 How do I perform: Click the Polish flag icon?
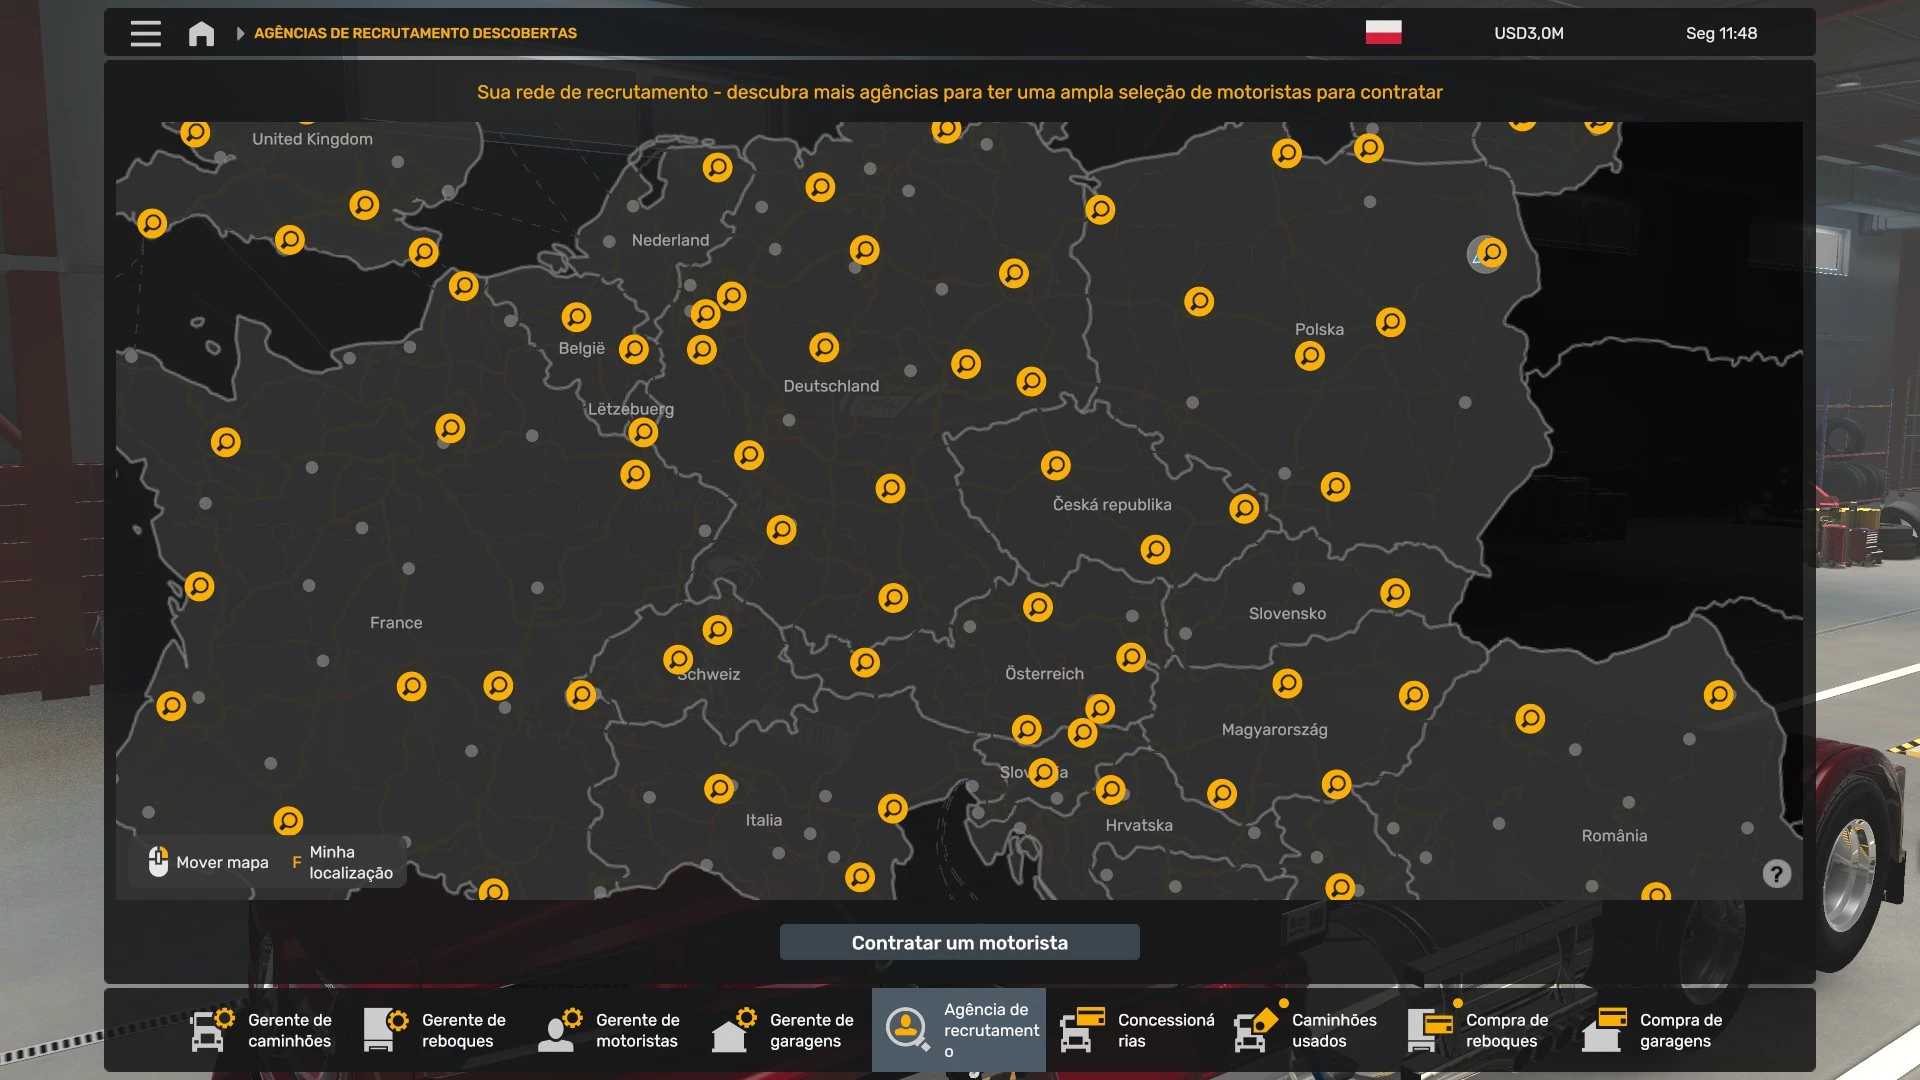pyautogui.click(x=1383, y=32)
